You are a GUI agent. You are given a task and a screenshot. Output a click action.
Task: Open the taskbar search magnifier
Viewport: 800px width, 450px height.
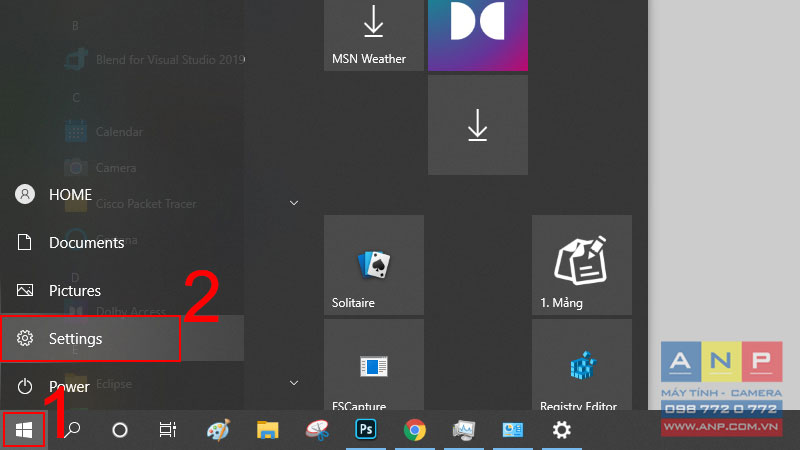72,430
